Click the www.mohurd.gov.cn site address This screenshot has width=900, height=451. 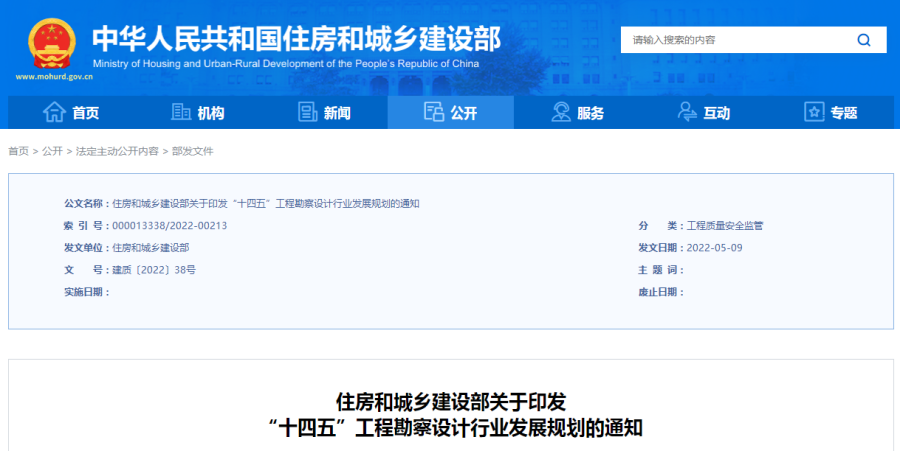tap(54, 77)
